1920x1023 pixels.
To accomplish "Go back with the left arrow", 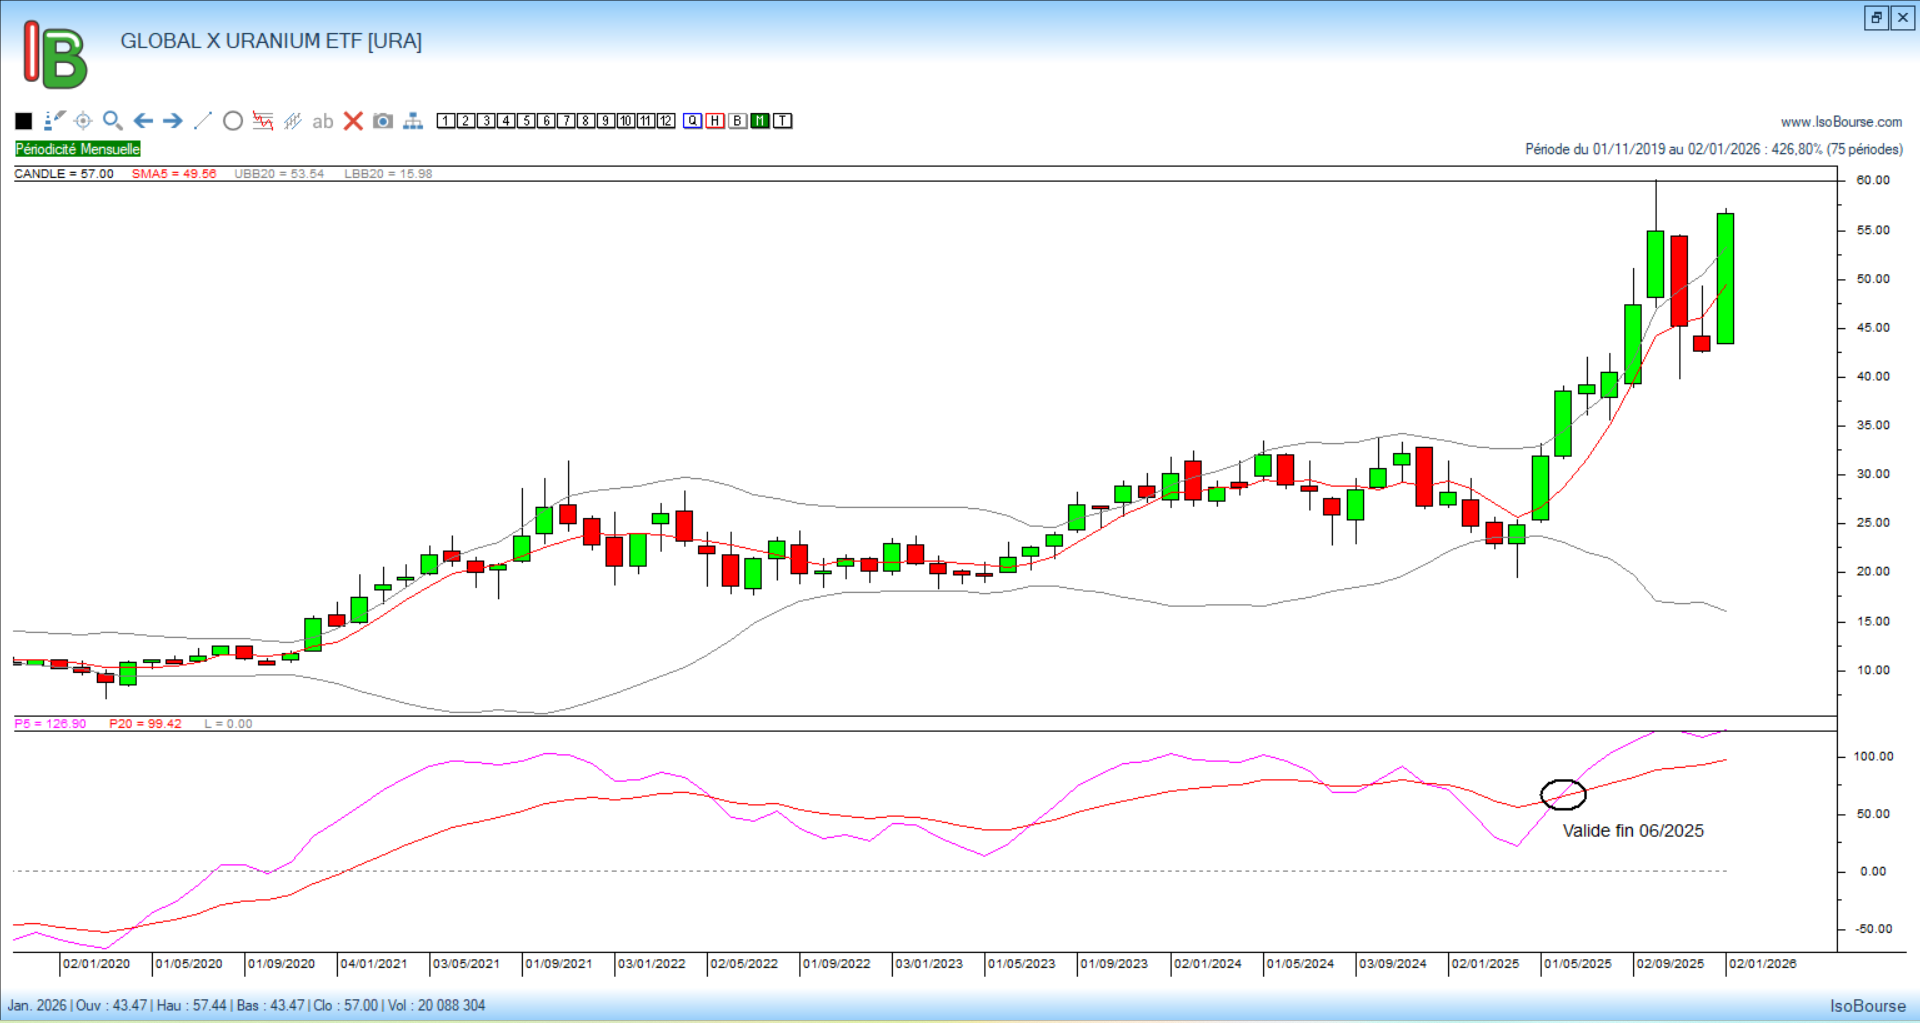I will coord(143,121).
